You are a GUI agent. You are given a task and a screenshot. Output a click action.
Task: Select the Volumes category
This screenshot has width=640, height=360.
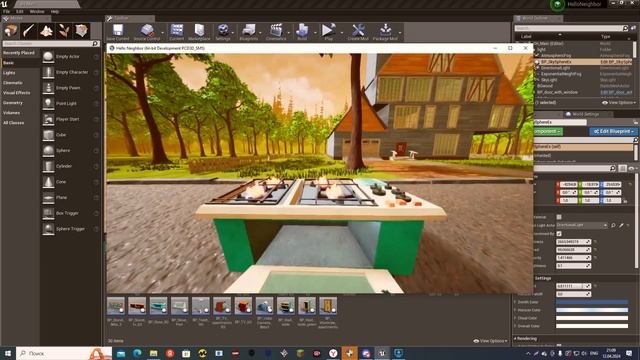[x=11, y=113]
